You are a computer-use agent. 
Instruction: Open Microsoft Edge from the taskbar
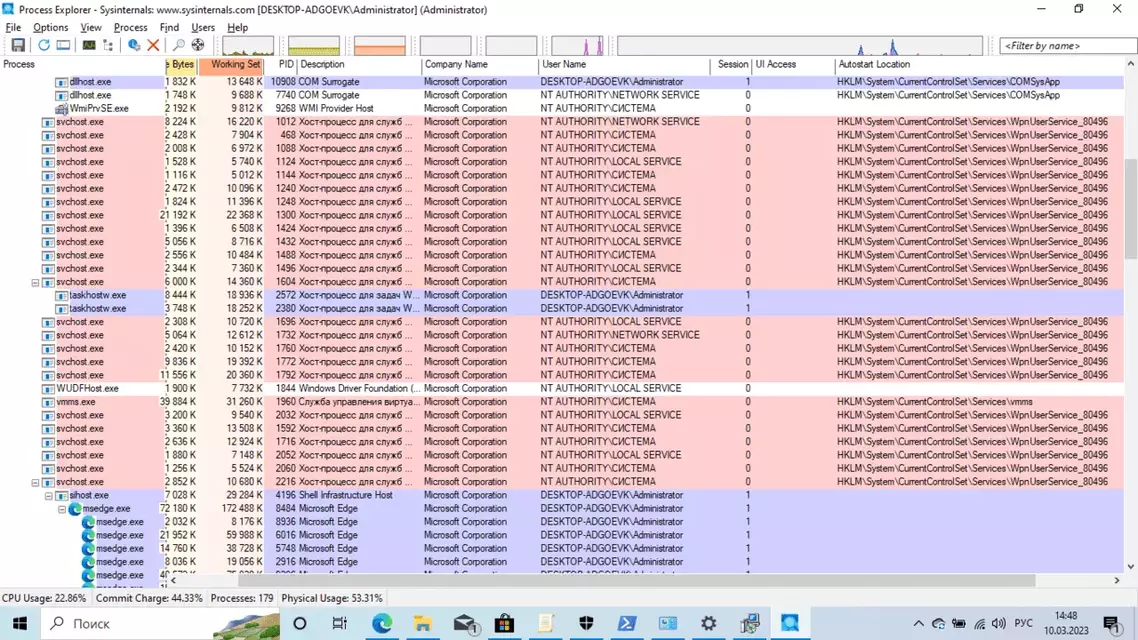(382, 623)
